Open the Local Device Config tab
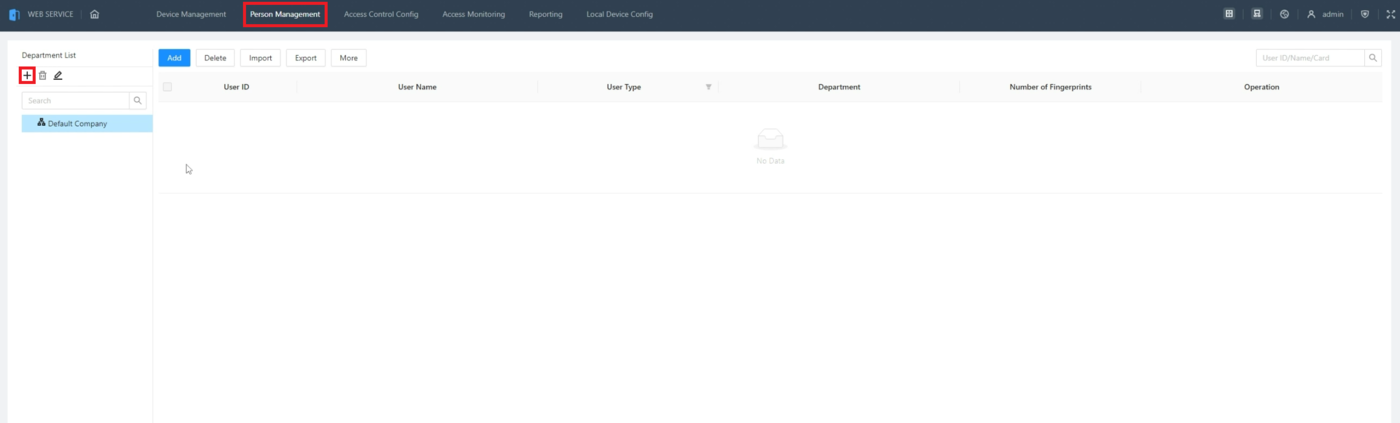This screenshot has height=423, width=1400. point(620,14)
